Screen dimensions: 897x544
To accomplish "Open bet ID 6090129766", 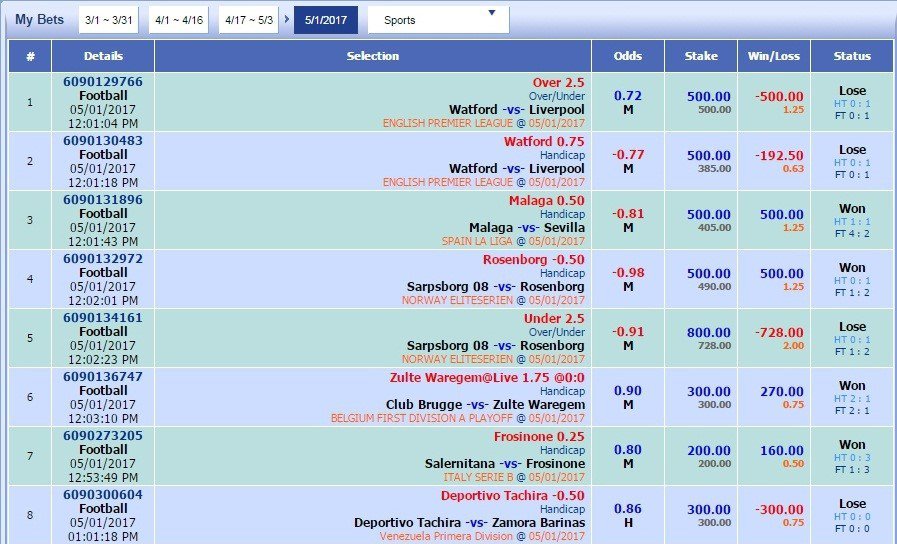I will (x=103, y=82).
